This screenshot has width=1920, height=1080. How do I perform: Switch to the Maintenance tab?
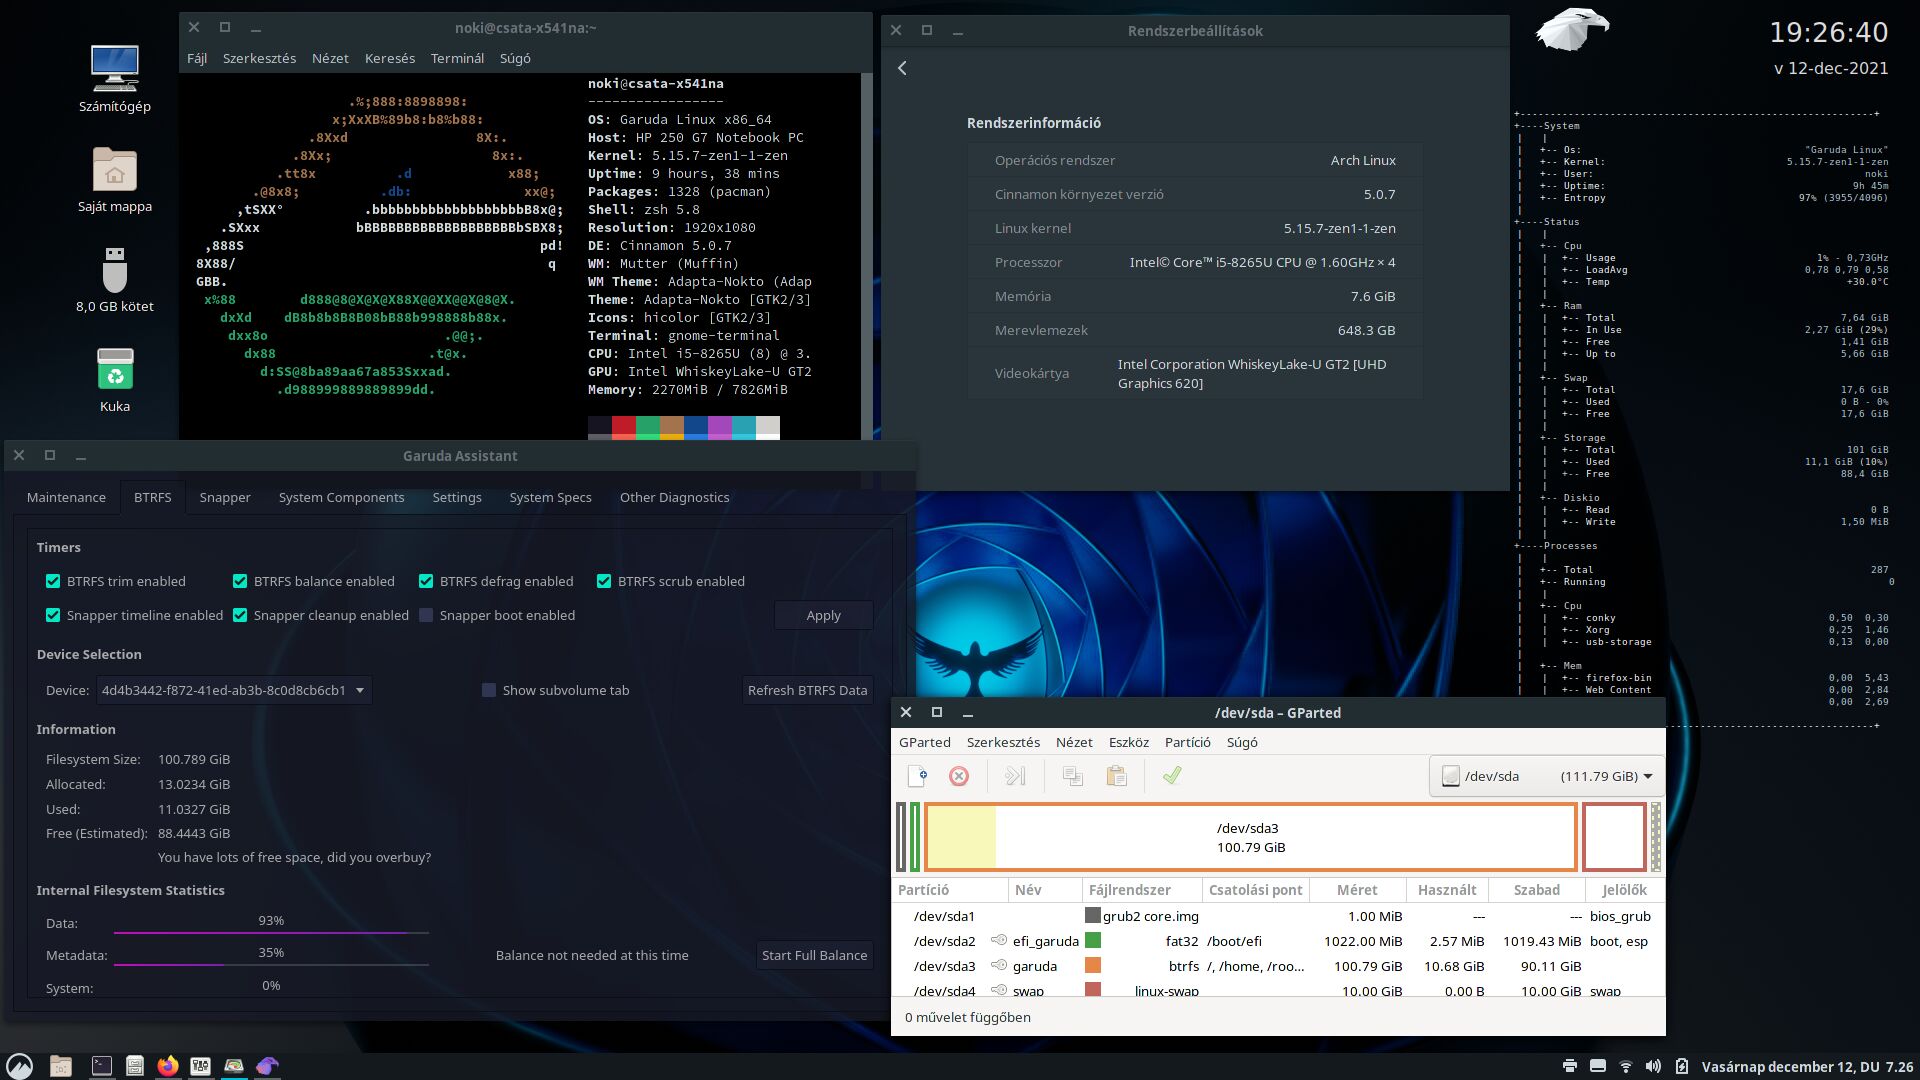66,497
